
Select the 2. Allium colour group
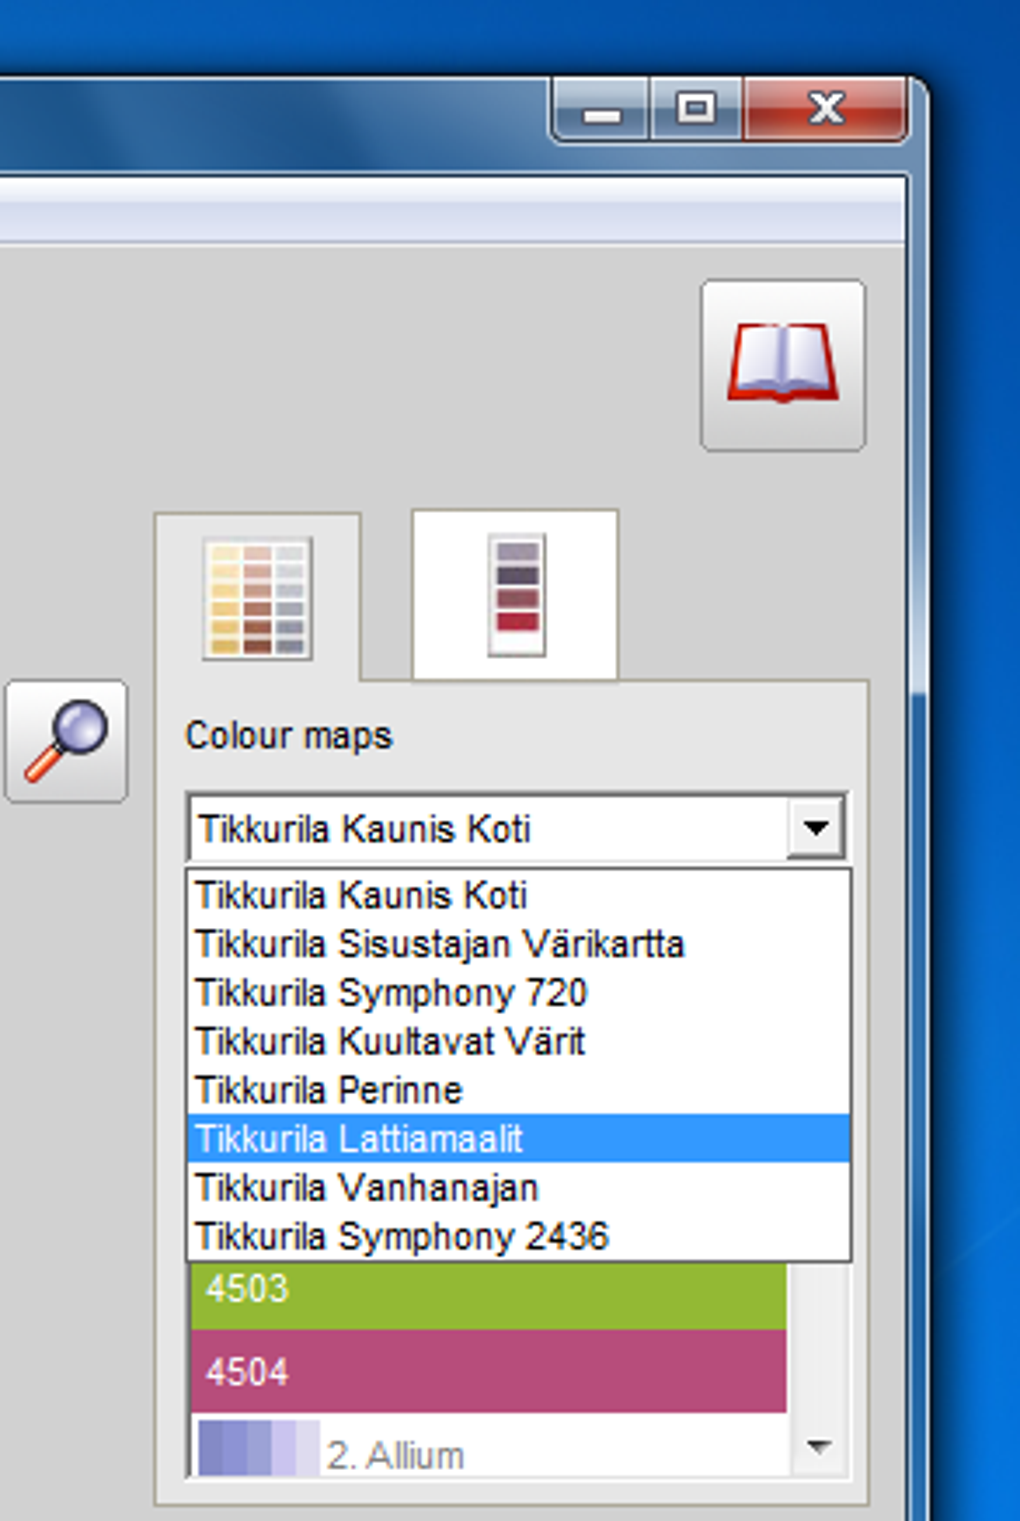click(x=395, y=1455)
